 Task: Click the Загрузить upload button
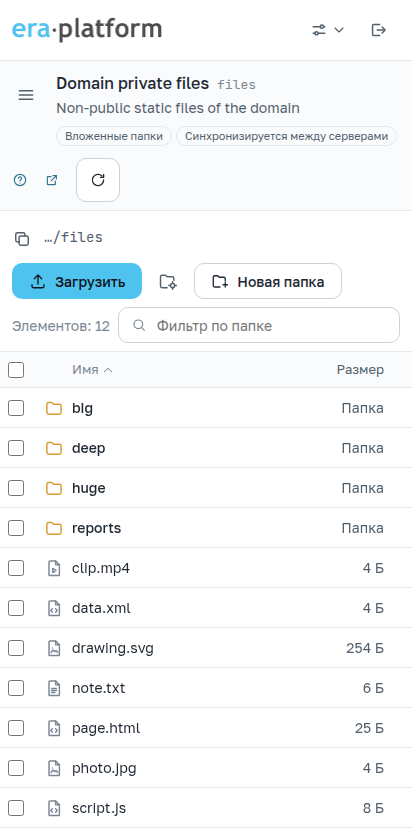pyautogui.click(x=77, y=281)
